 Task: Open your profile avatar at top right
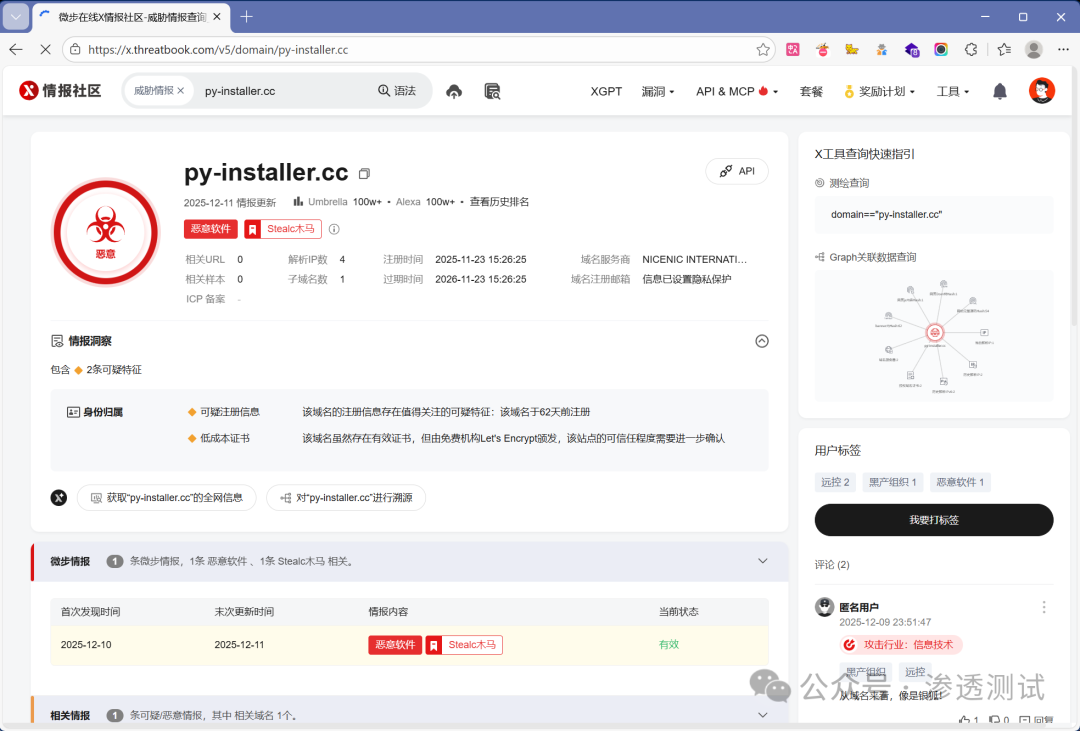pos(1041,90)
